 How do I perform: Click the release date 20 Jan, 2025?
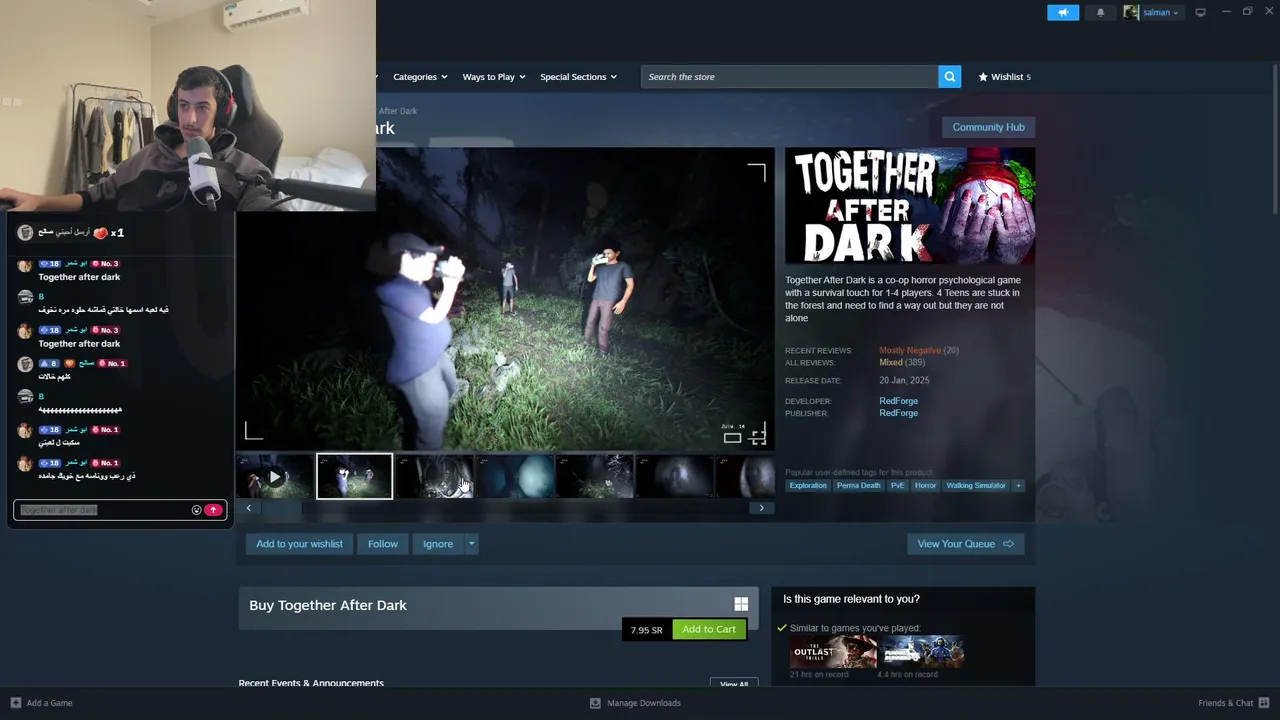(904, 381)
